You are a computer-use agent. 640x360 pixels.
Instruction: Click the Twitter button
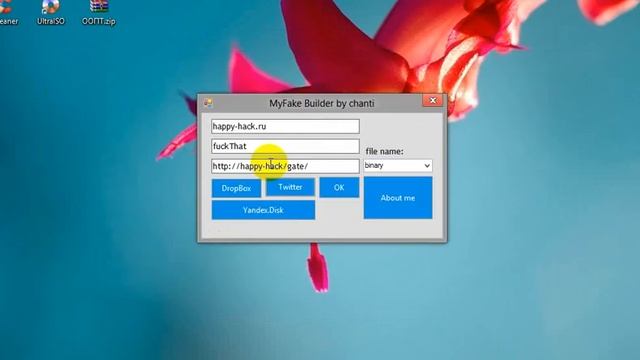tap(290, 187)
